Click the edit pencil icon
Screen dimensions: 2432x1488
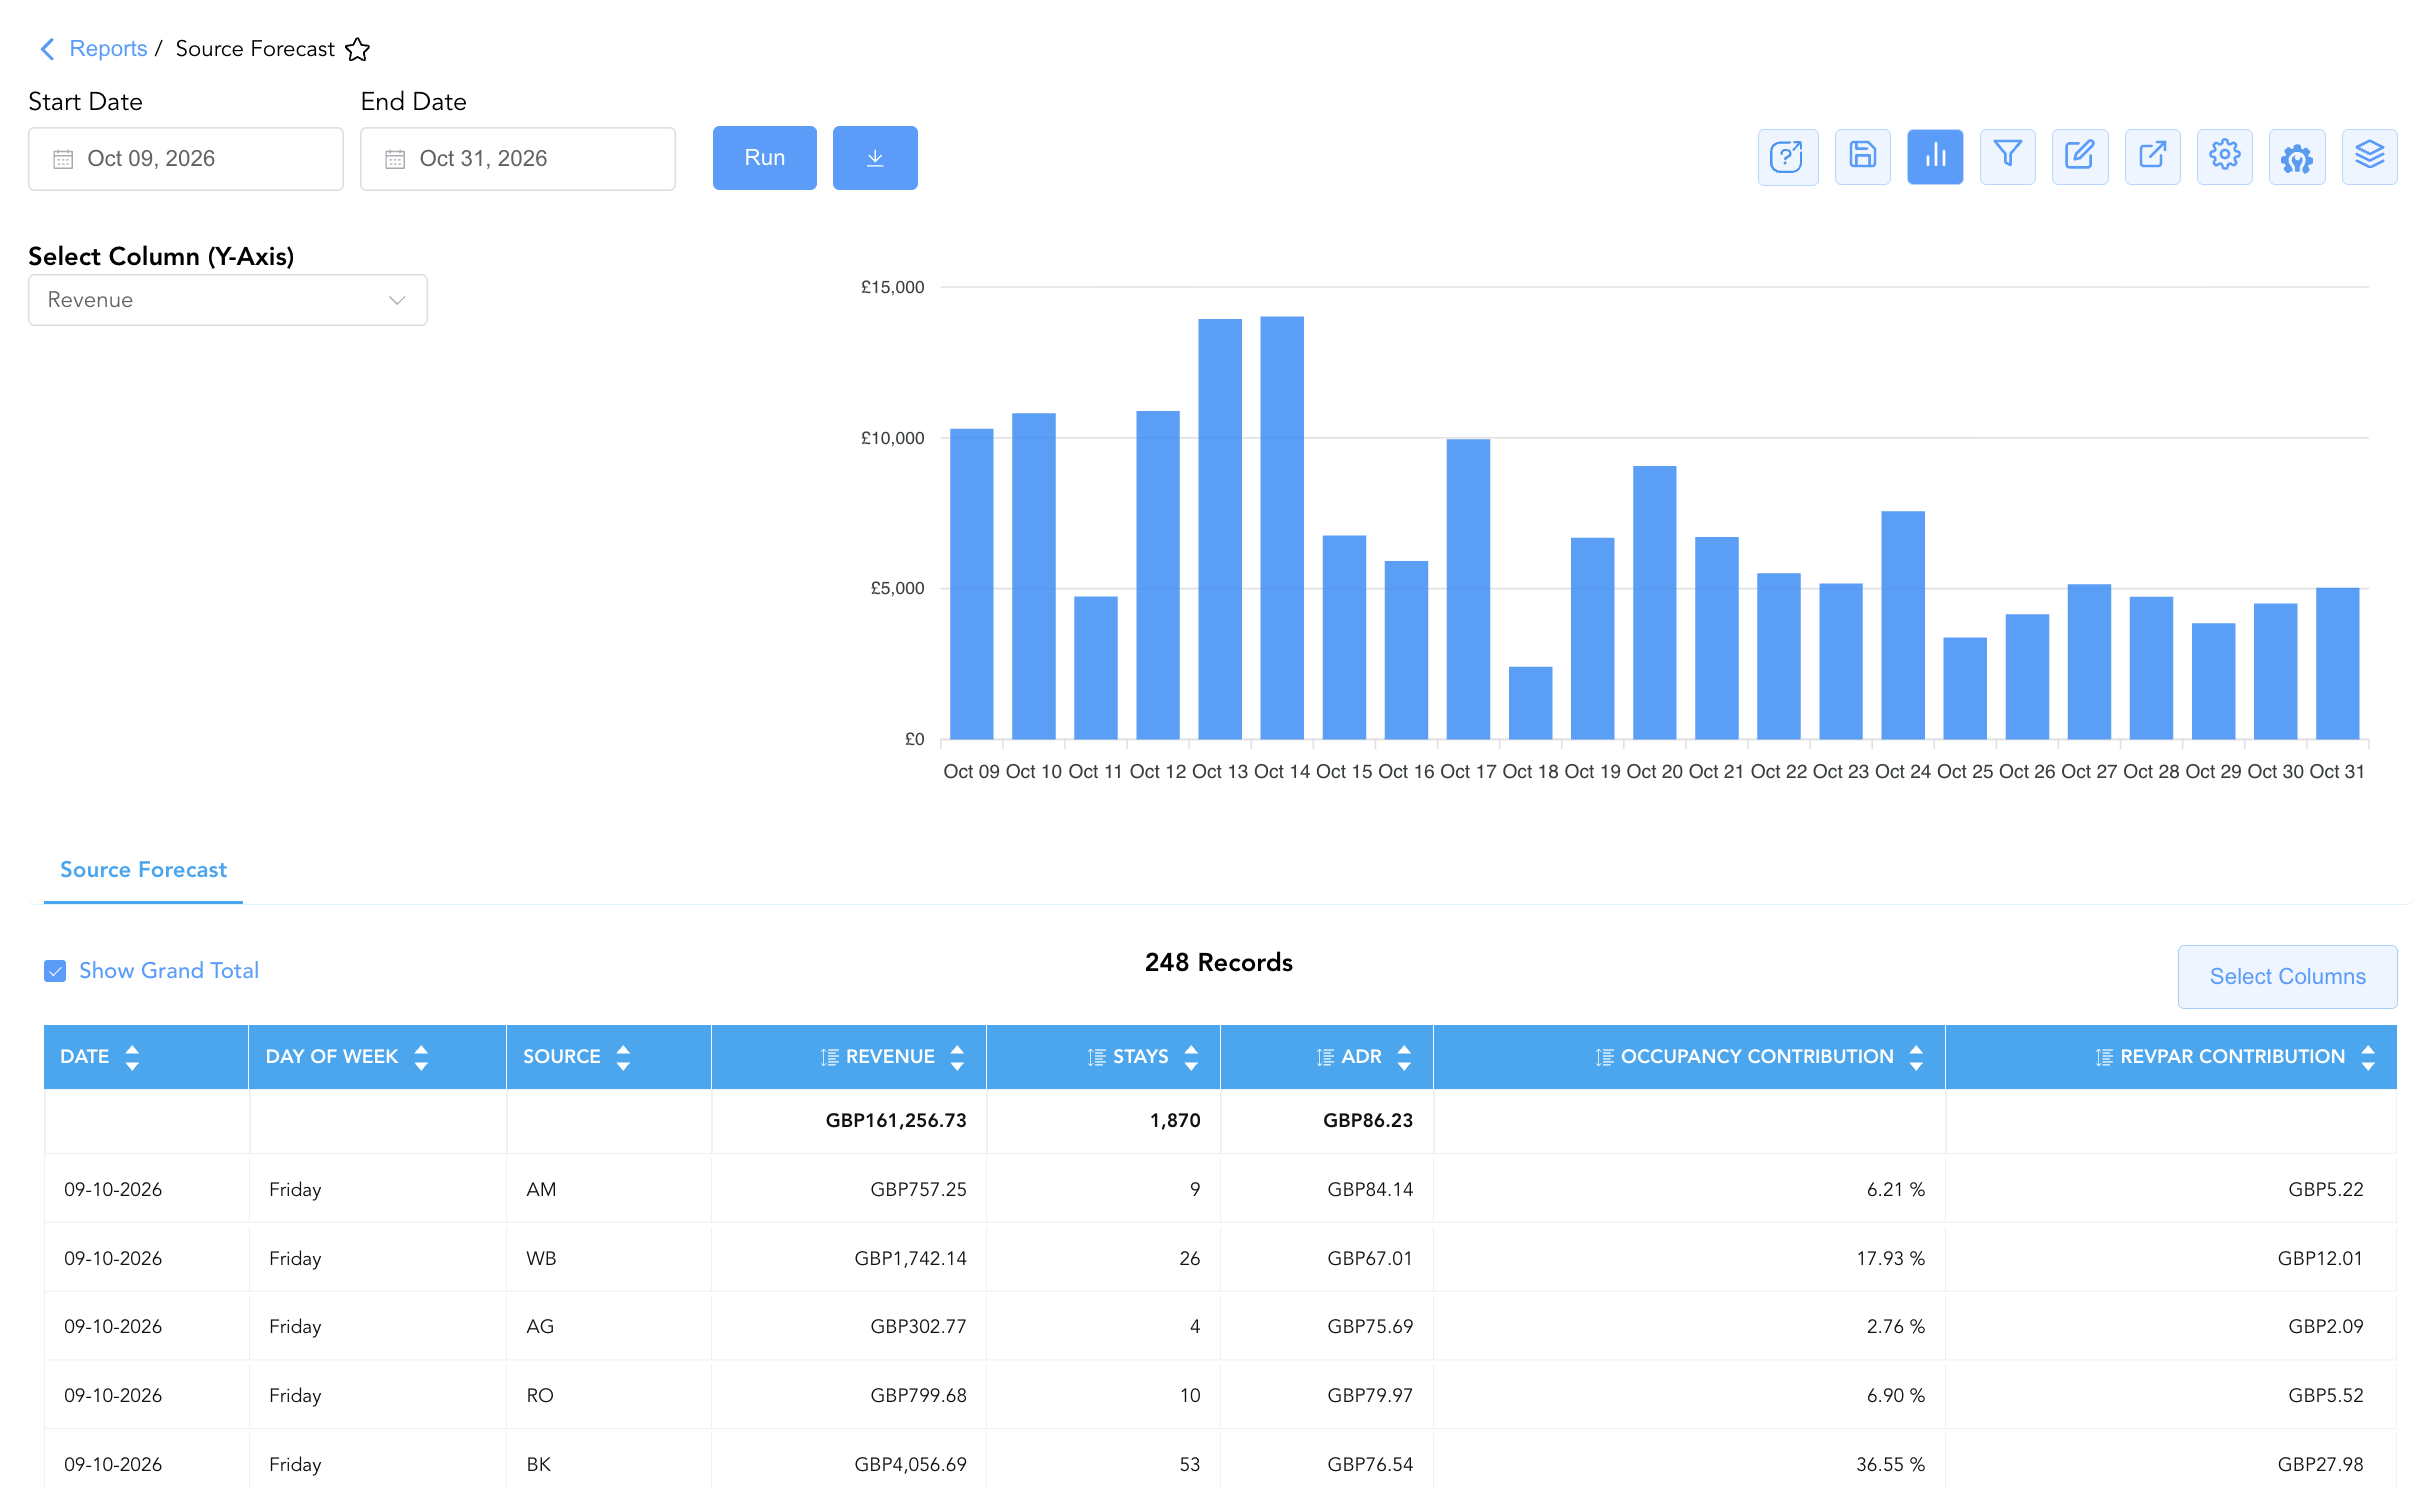pyautogui.click(x=2080, y=157)
